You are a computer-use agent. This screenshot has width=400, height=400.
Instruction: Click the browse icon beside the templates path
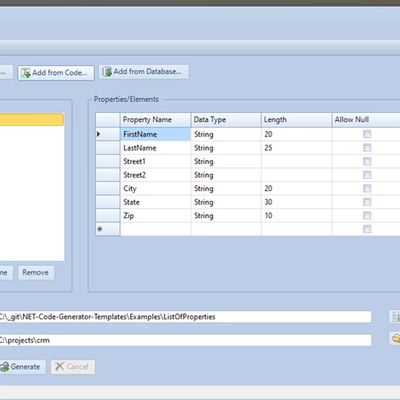[395, 317]
